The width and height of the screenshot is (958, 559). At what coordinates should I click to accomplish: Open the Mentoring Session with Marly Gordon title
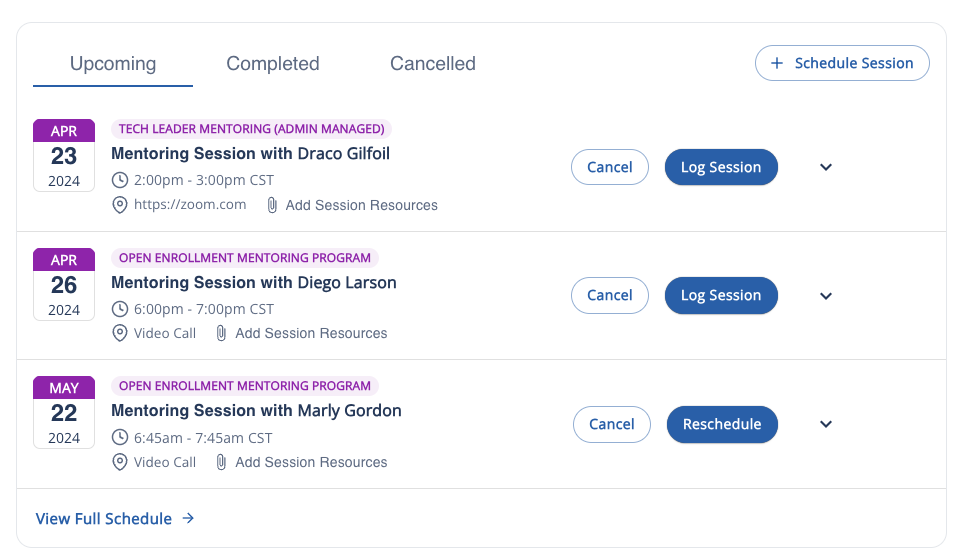point(256,411)
